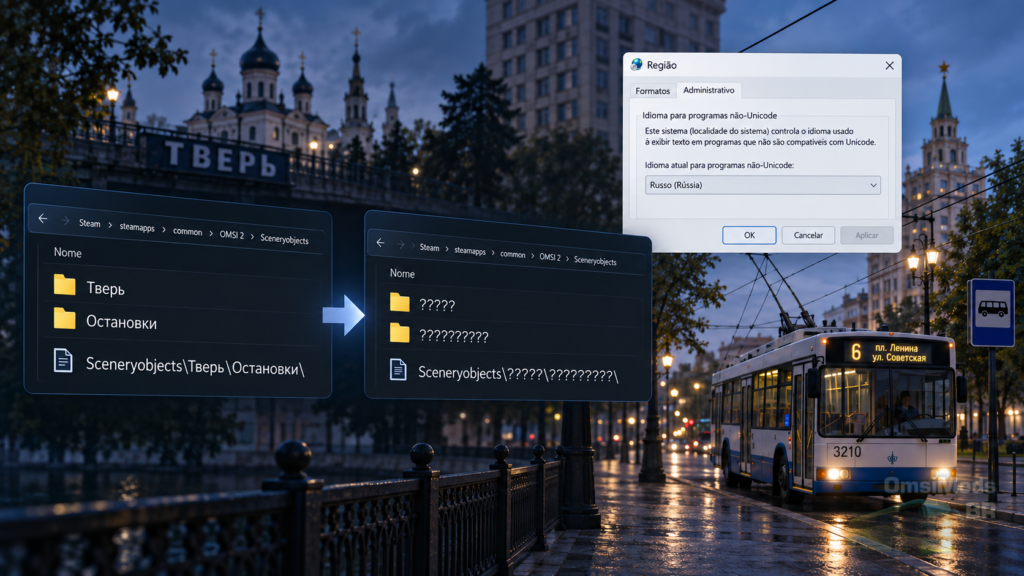Click the ?????????? folder icon
The width and height of the screenshot is (1024, 576).
pos(400,333)
